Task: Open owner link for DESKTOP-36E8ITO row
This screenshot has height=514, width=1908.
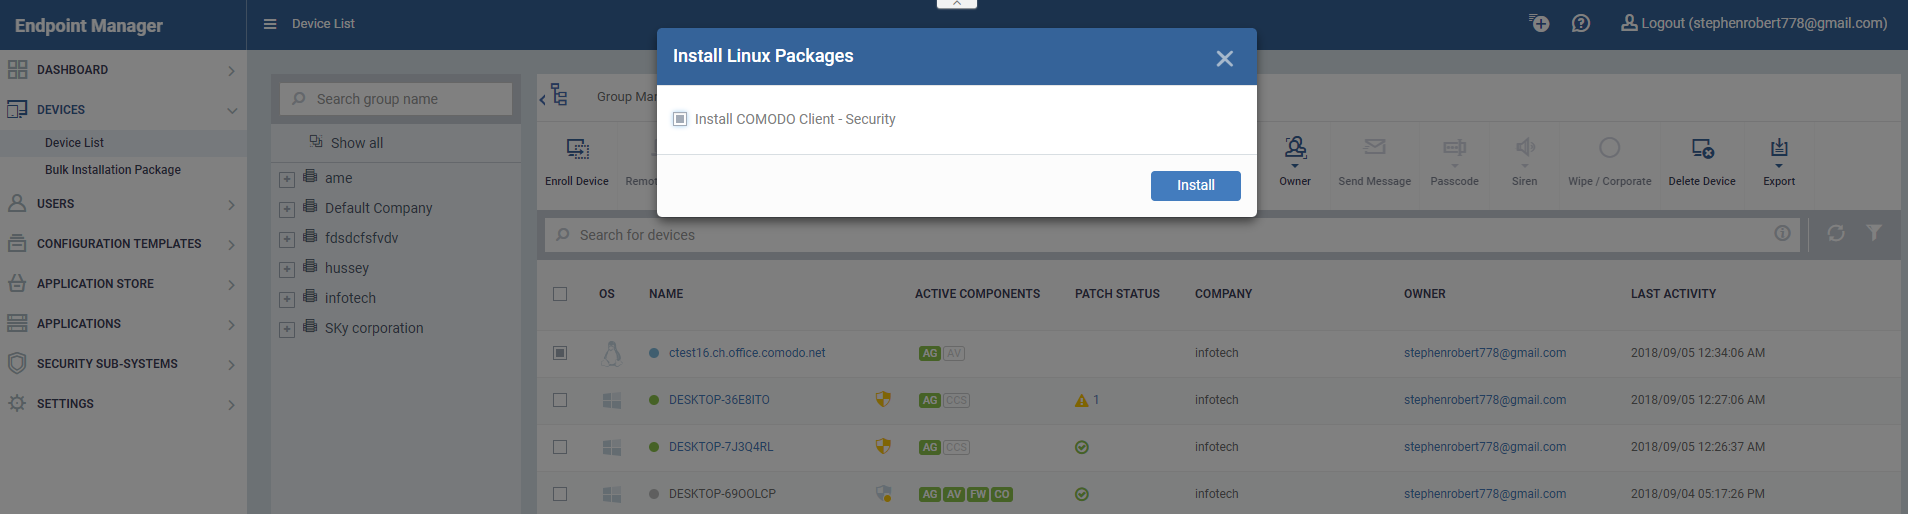Action: coord(1485,400)
